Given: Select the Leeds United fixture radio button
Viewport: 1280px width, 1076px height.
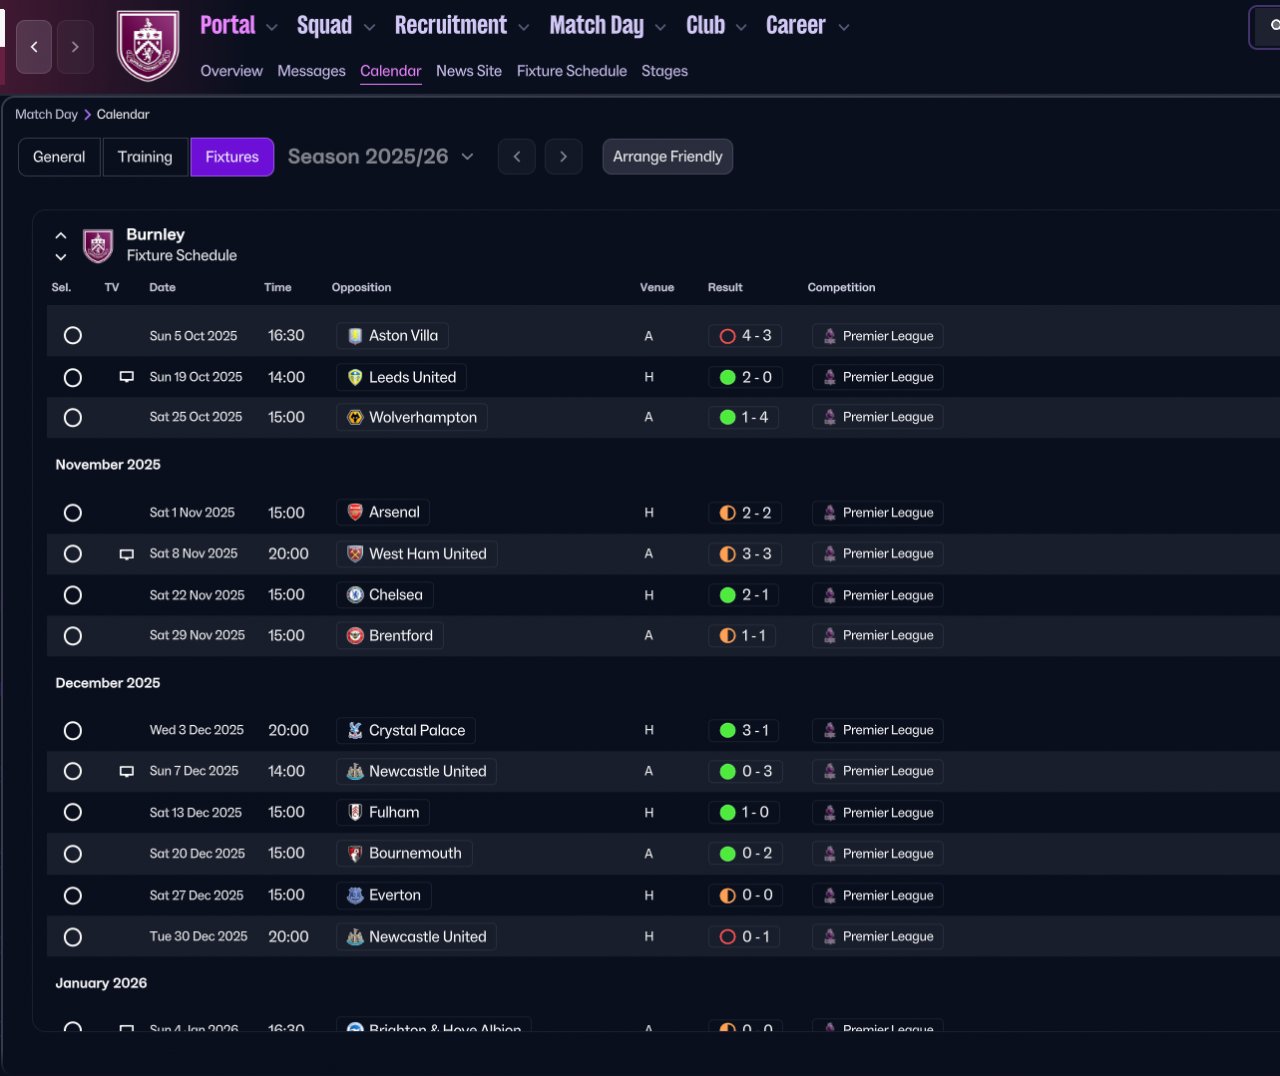Looking at the screenshot, I should click(x=73, y=378).
